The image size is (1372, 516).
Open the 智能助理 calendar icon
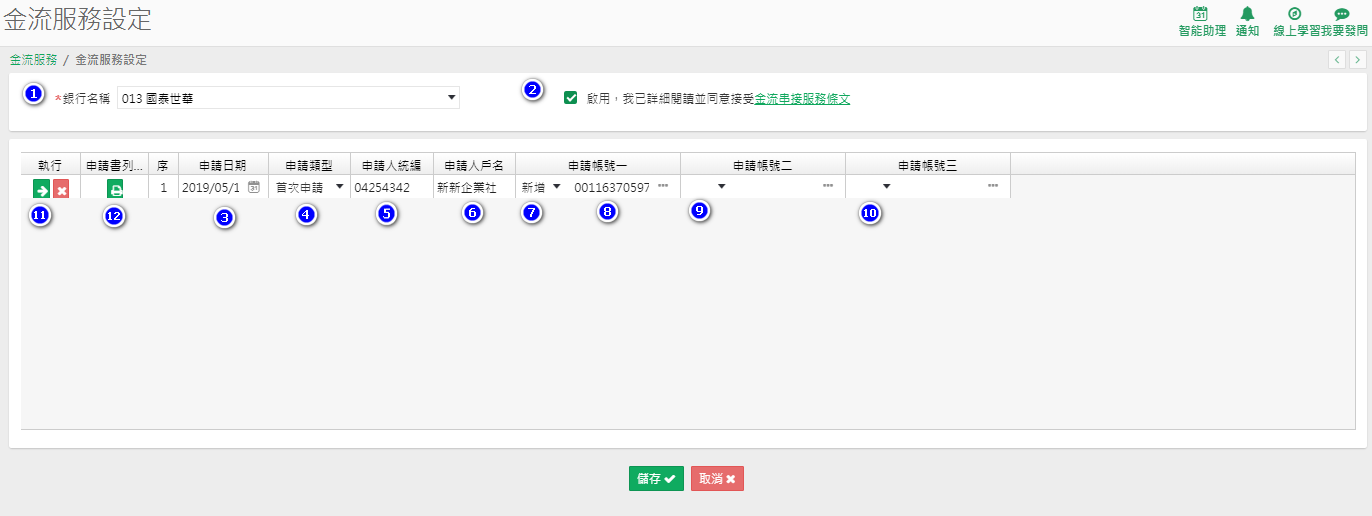(x=1201, y=14)
